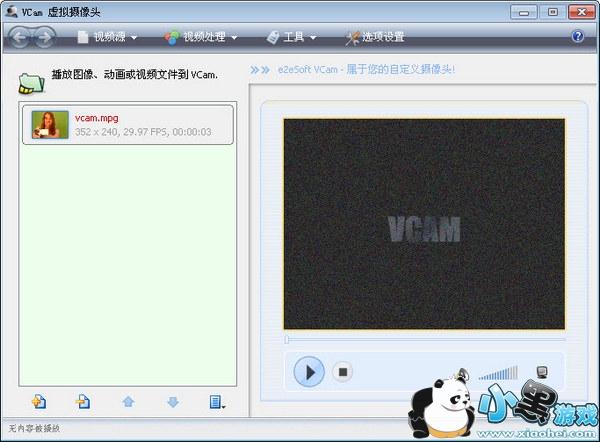Click the wrench settings icon
The image size is (600, 442).
[352, 38]
